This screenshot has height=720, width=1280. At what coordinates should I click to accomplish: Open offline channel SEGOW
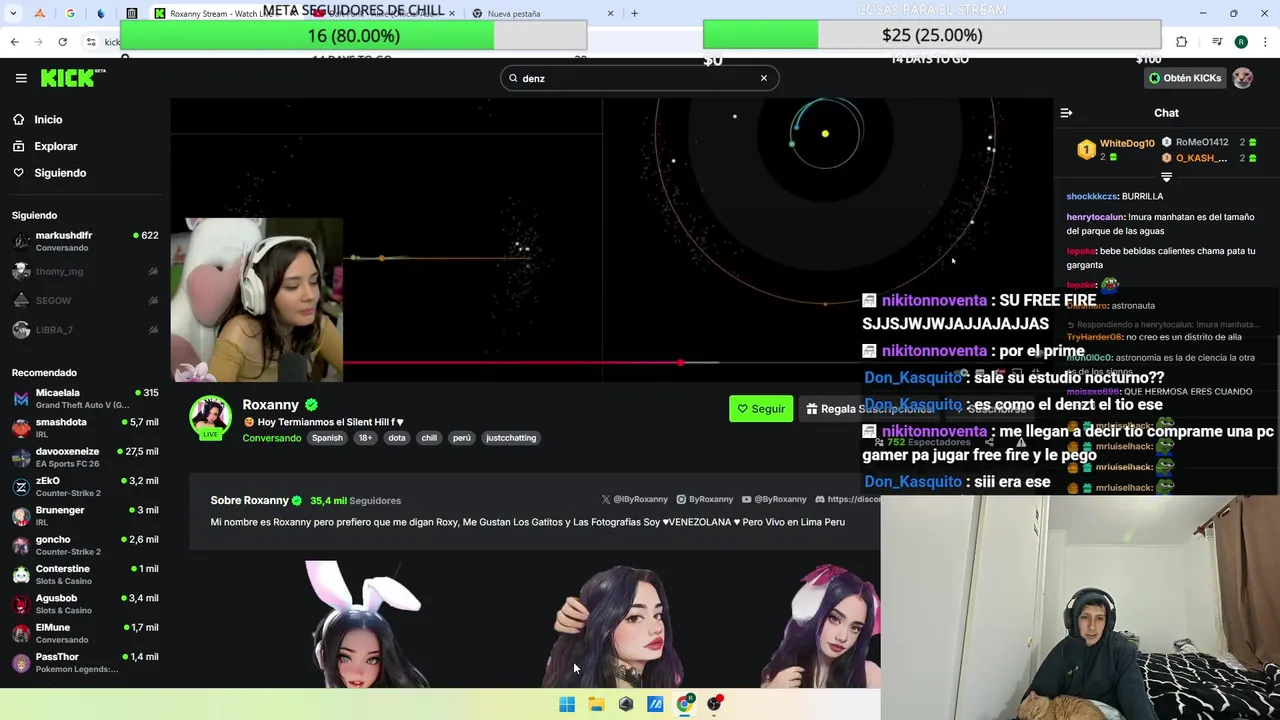point(85,300)
